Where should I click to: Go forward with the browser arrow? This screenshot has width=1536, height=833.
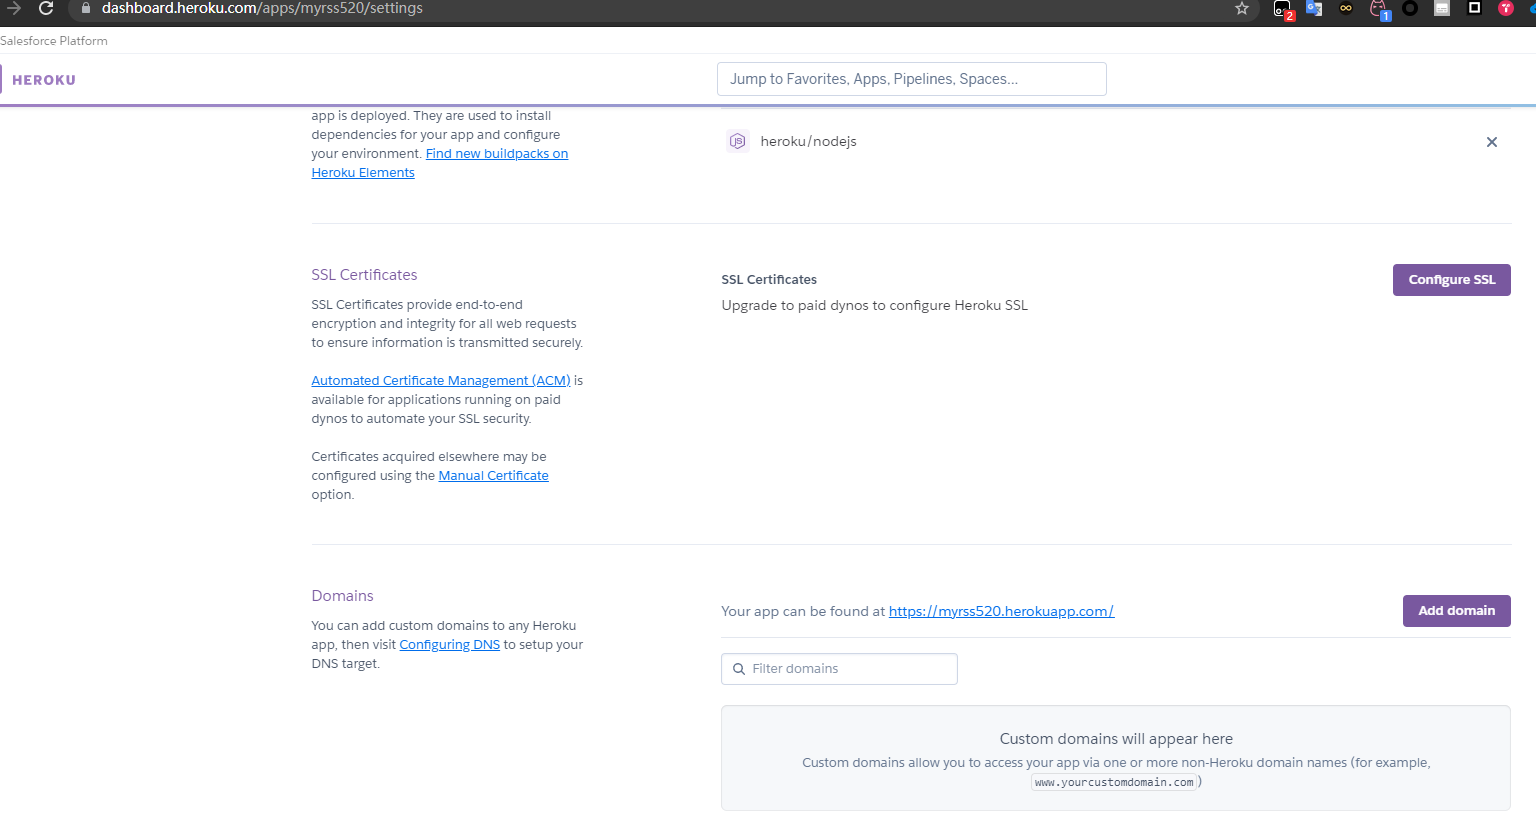(x=14, y=8)
